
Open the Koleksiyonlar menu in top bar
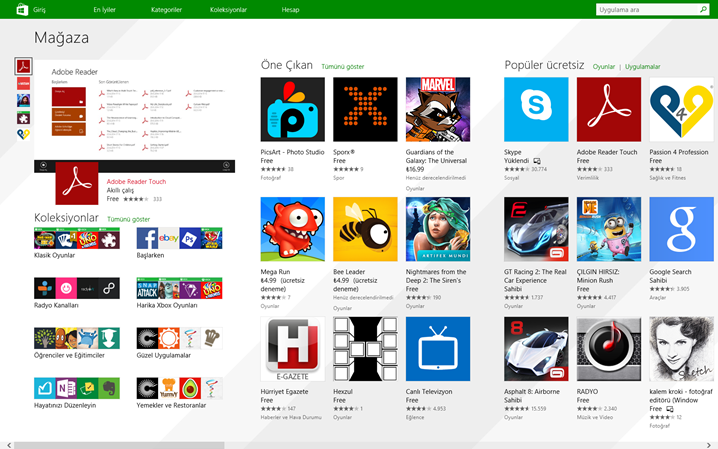[x=228, y=10]
